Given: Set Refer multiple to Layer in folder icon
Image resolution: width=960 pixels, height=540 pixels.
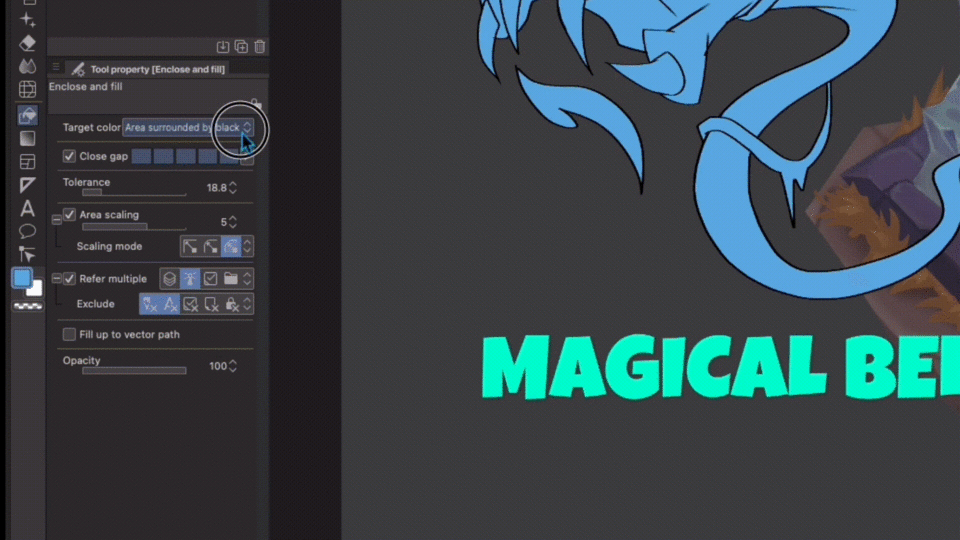Looking at the screenshot, I should pyautogui.click(x=231, y=279).
